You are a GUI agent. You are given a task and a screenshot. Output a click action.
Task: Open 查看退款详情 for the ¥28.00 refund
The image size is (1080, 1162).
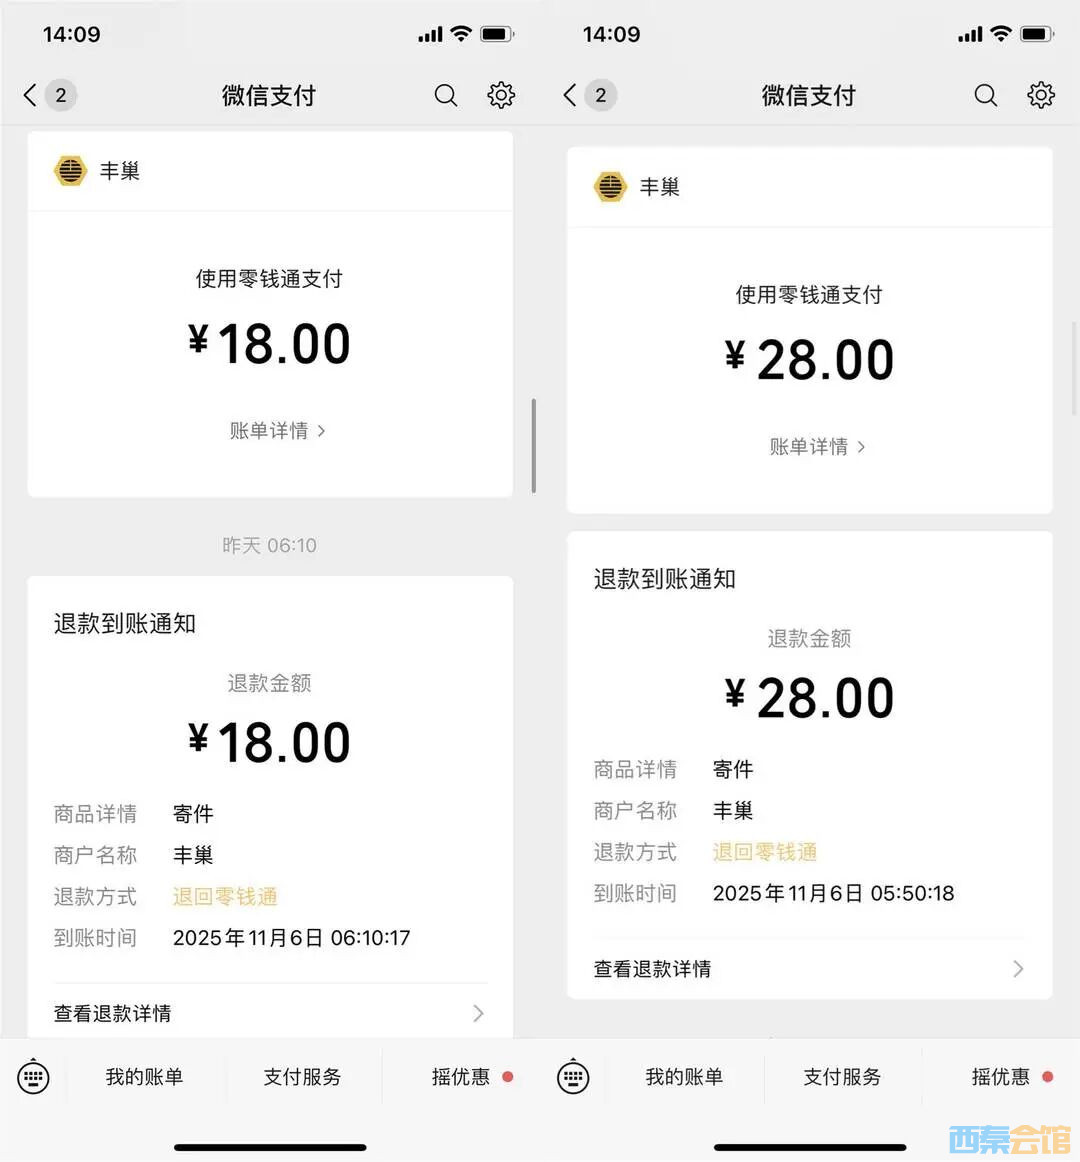pyautogui.click(x=809, y=969)
